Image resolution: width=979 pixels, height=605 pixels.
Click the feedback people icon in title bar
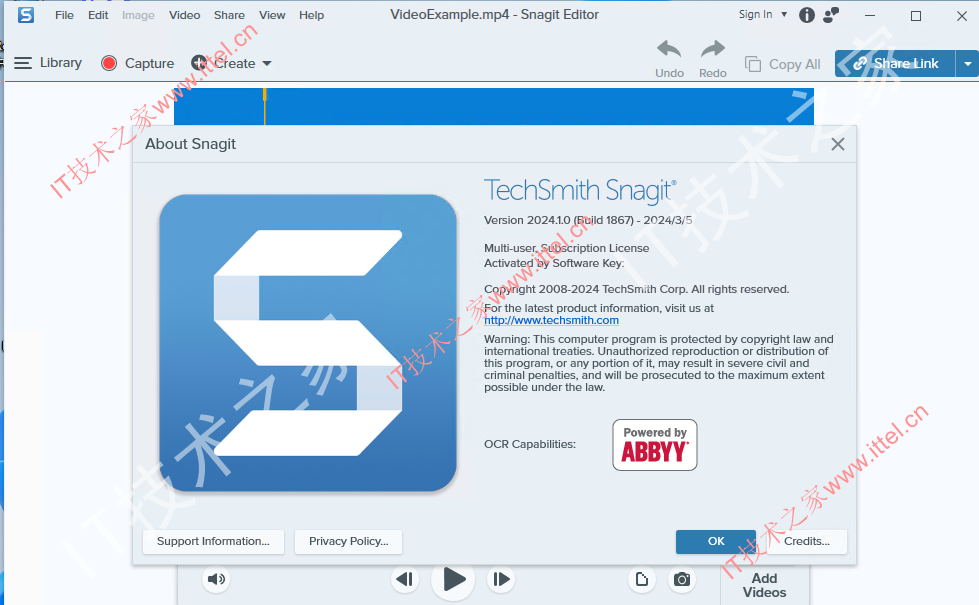(x=831, y=15)
